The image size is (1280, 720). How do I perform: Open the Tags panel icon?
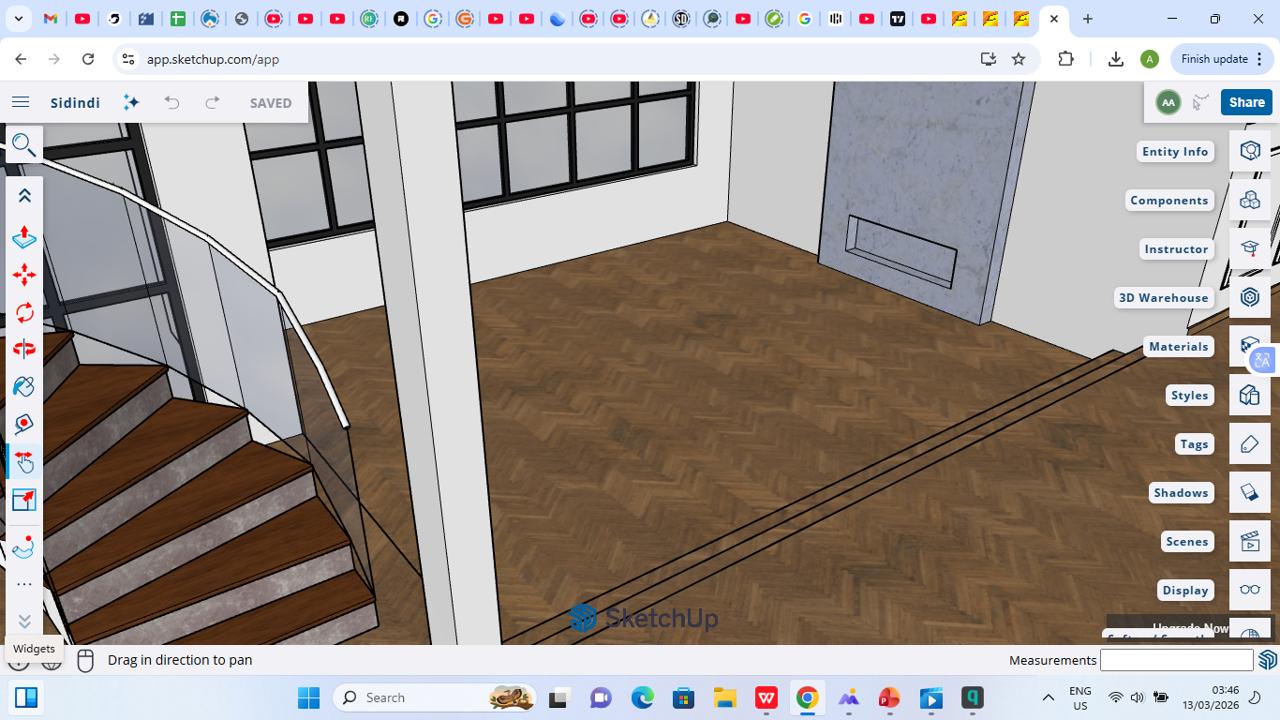[1249, 444]
